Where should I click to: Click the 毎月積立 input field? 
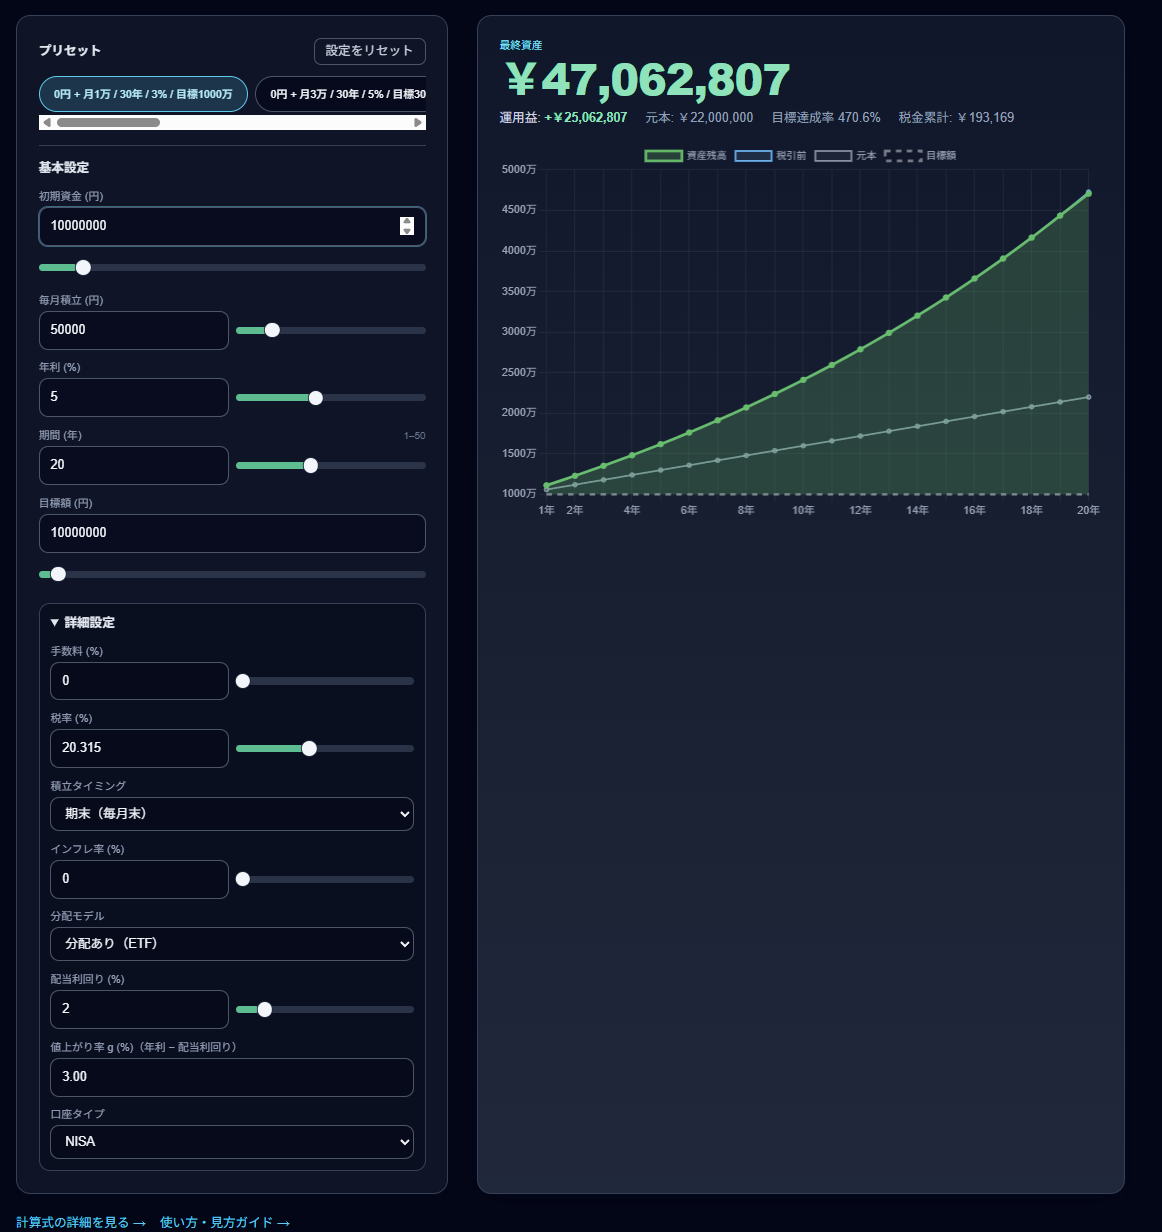[133, 330]
